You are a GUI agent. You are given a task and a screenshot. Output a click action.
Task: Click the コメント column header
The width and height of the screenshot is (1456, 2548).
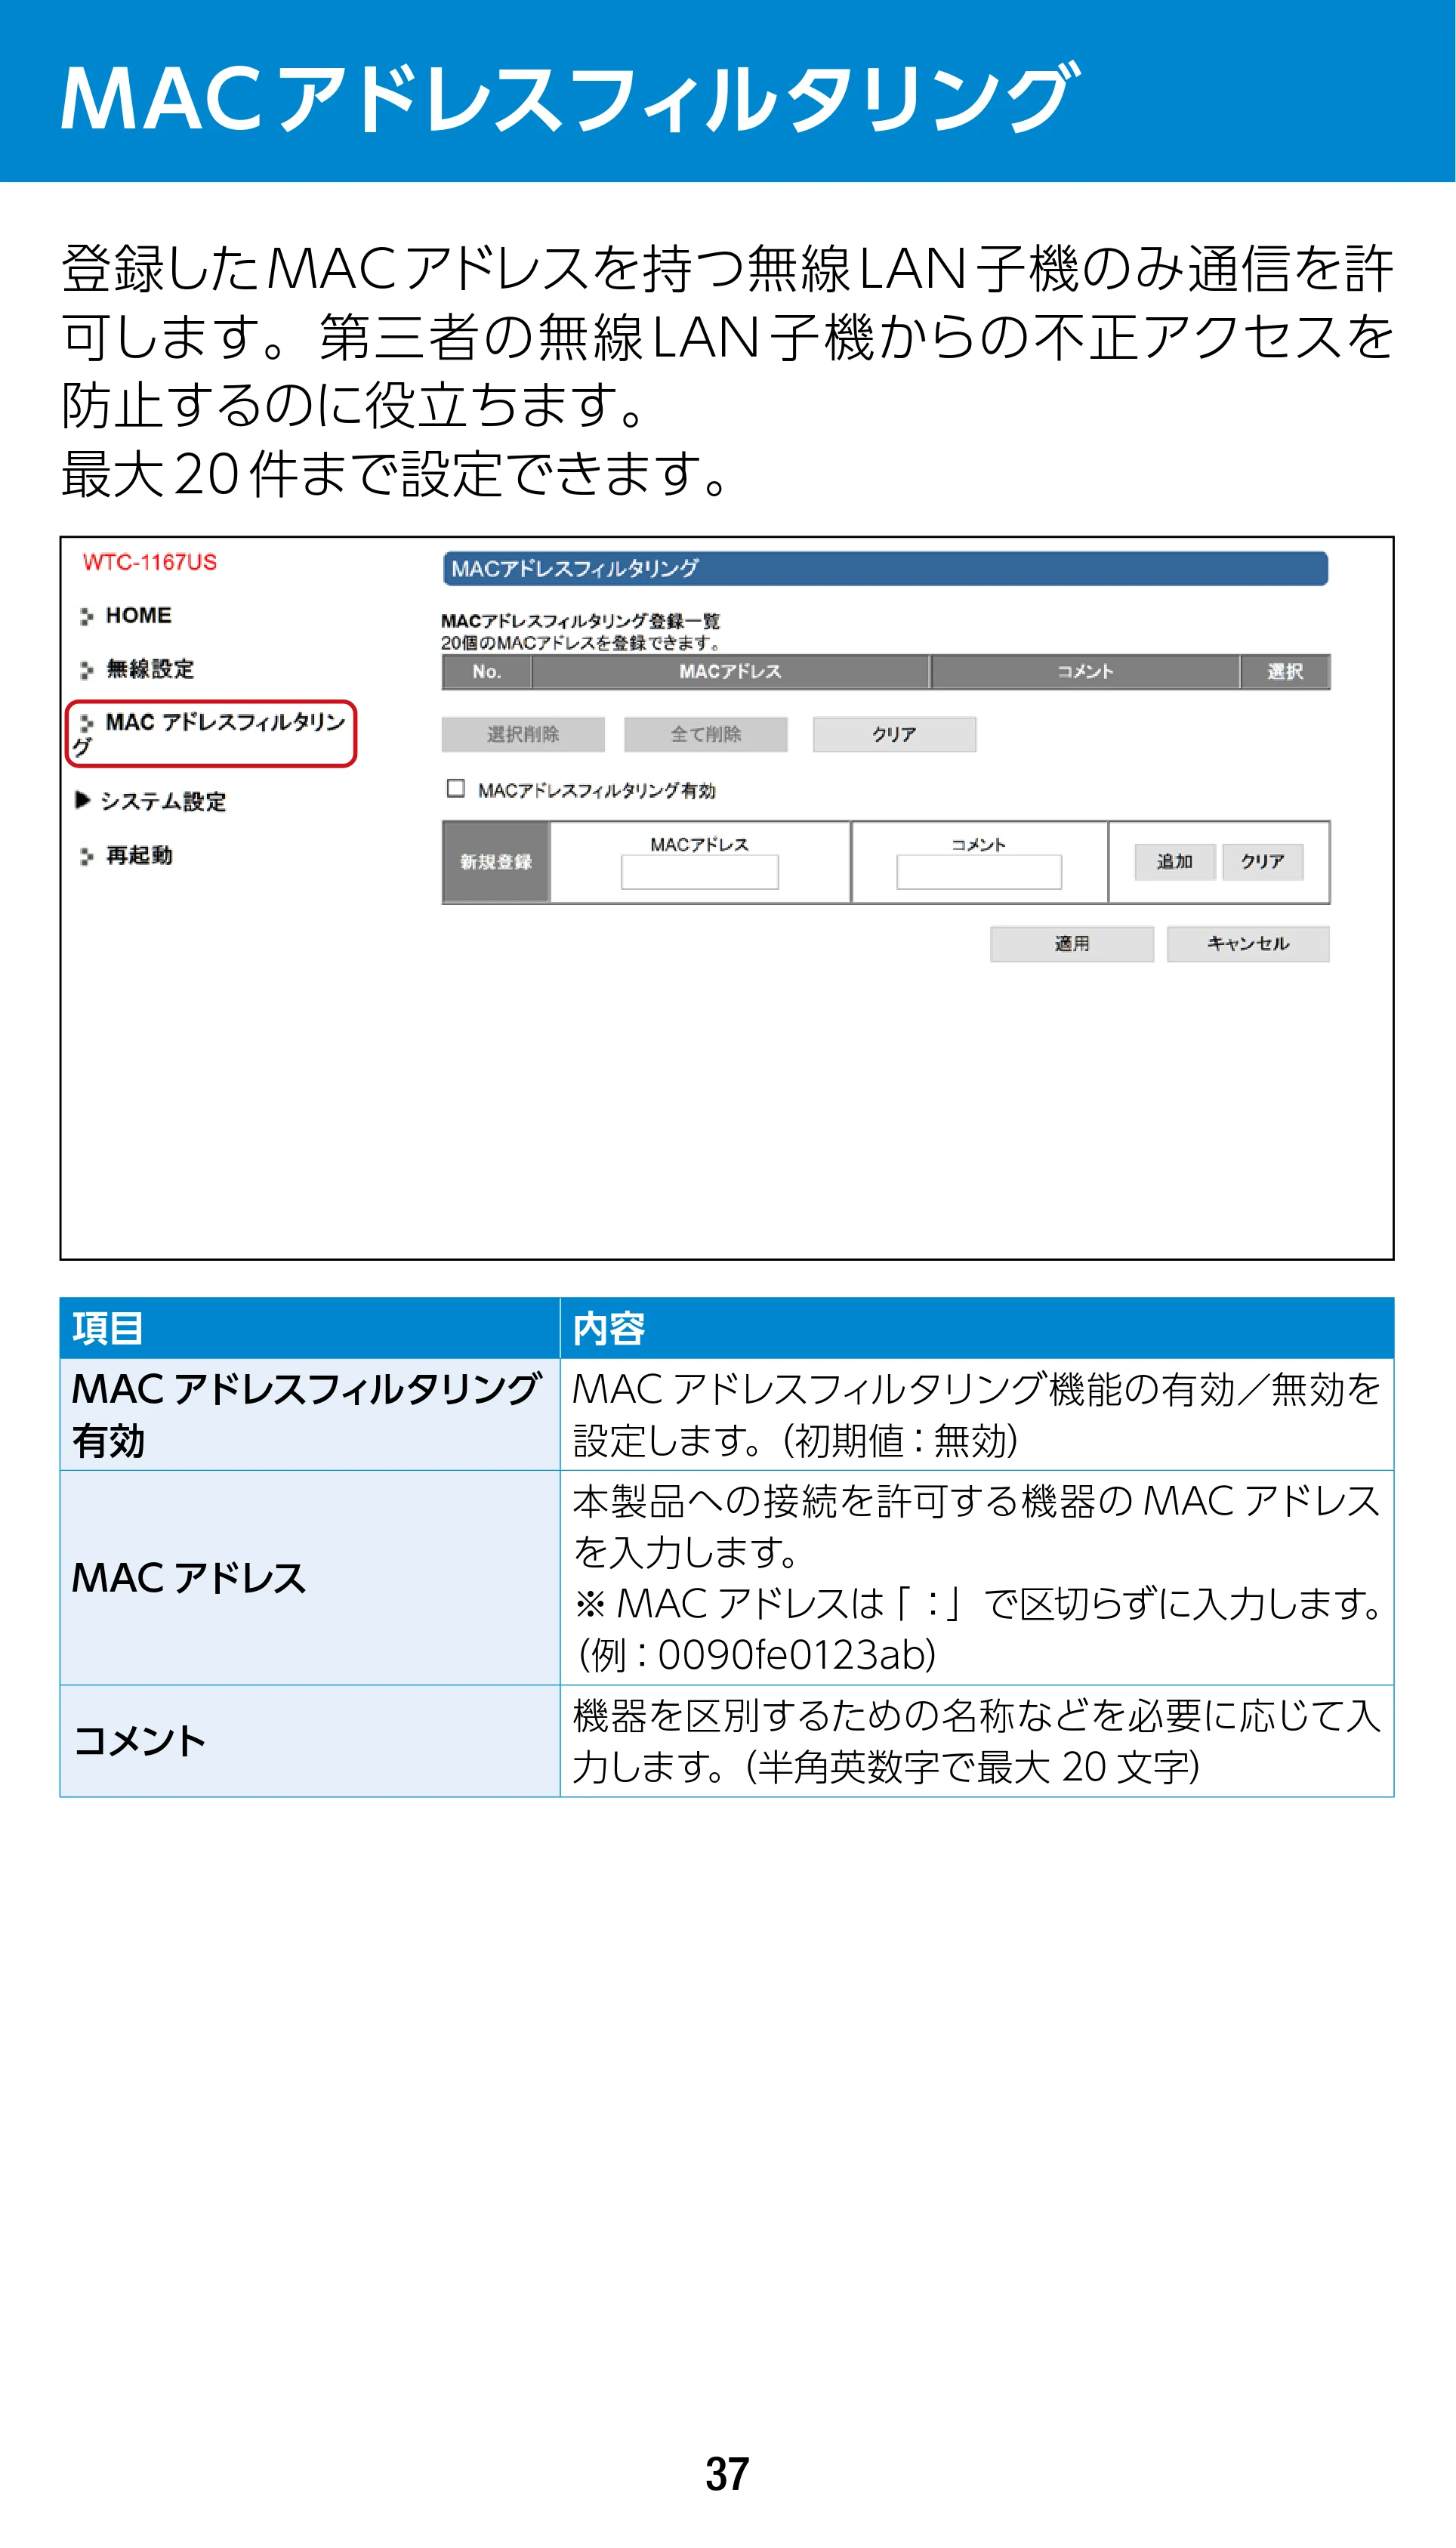[1086, 672]
